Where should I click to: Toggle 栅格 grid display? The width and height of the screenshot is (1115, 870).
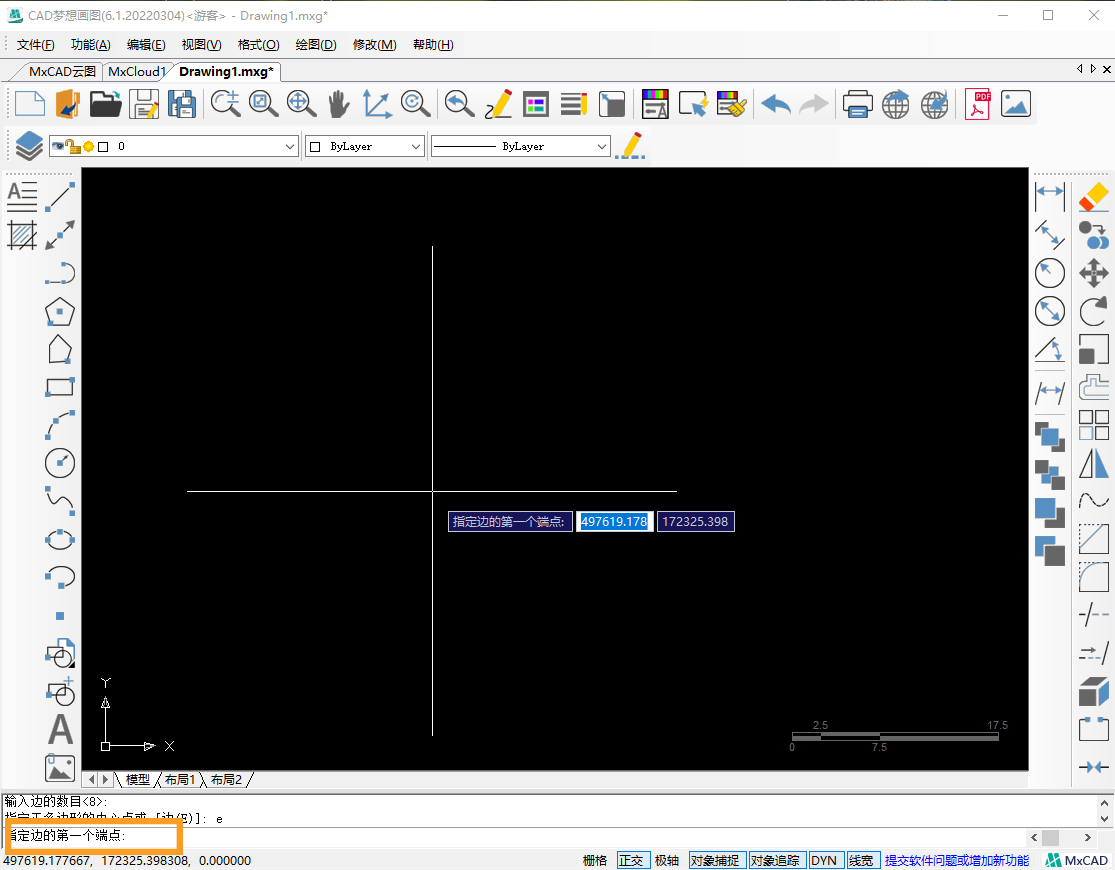pyautogui.click(x=595, y=860)
